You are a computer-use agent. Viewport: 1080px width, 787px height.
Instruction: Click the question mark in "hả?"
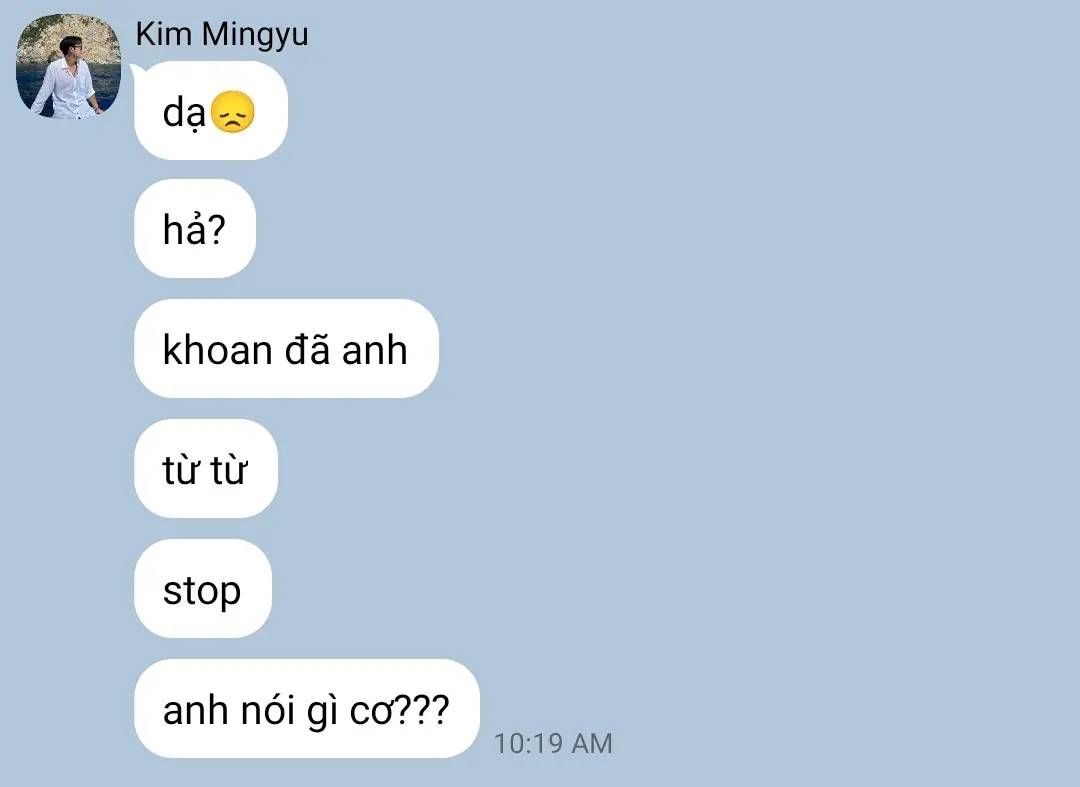[x=216, y=229]
